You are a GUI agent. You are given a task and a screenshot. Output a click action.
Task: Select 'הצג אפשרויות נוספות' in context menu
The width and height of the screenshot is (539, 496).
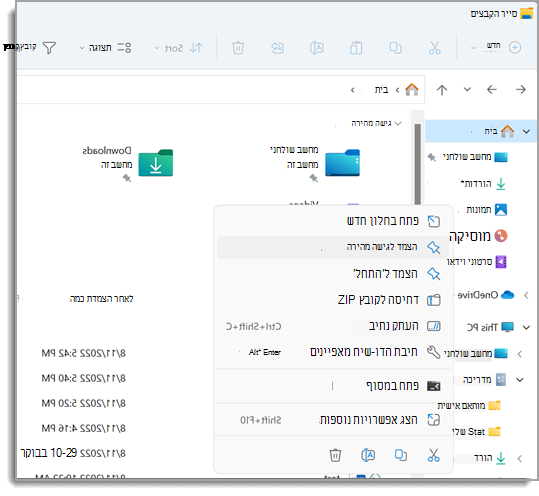[333, 419]
